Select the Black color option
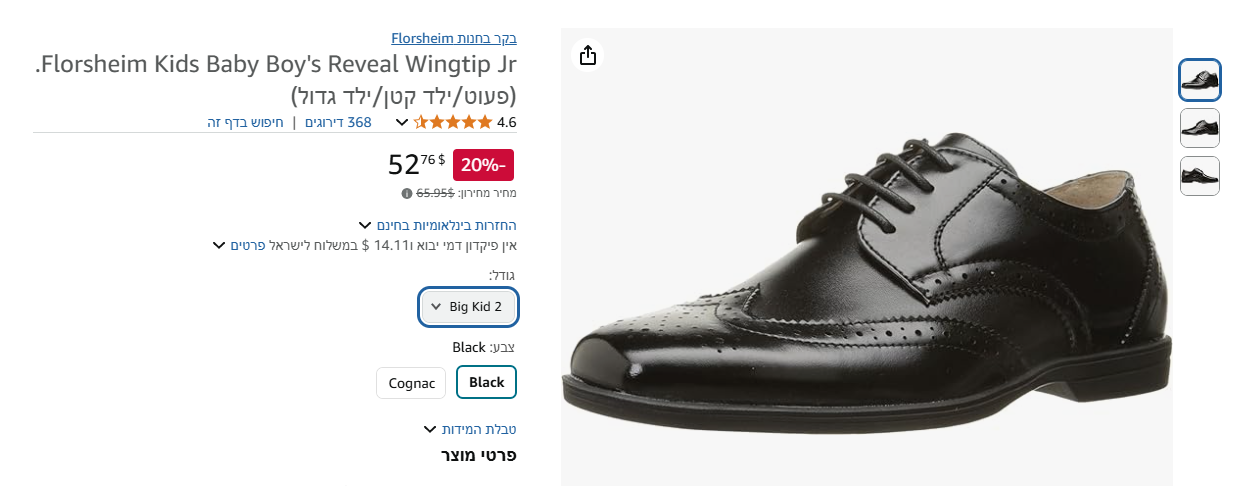 (486, 382)
